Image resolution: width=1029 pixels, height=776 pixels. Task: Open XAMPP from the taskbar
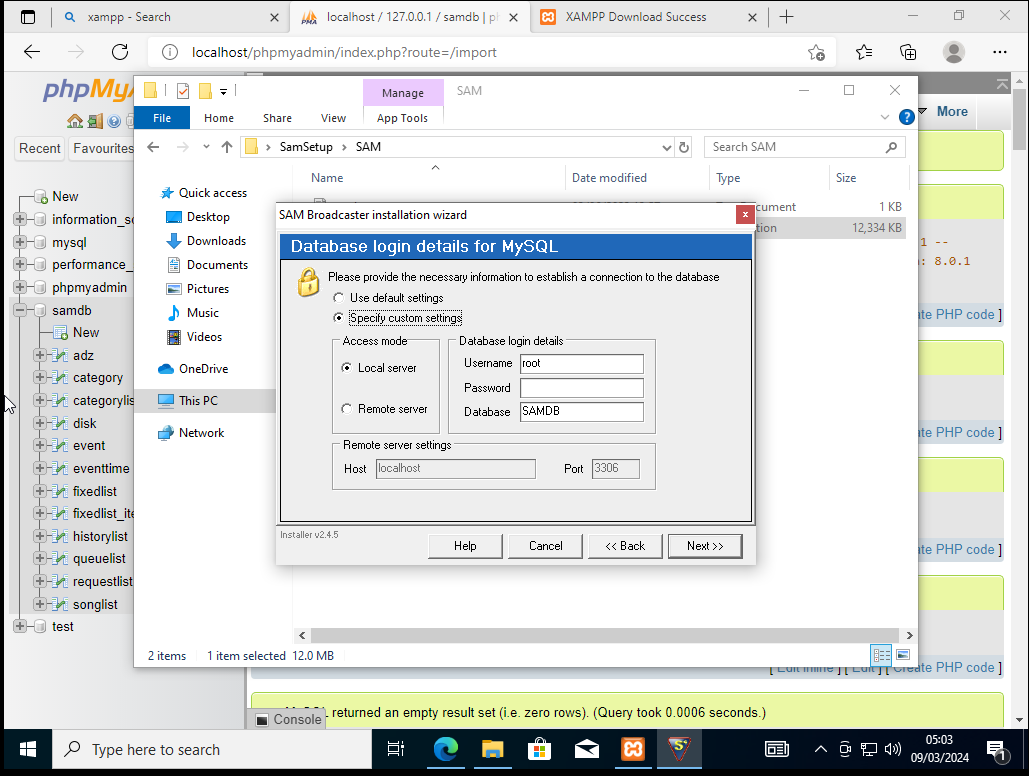pos(632,749)
